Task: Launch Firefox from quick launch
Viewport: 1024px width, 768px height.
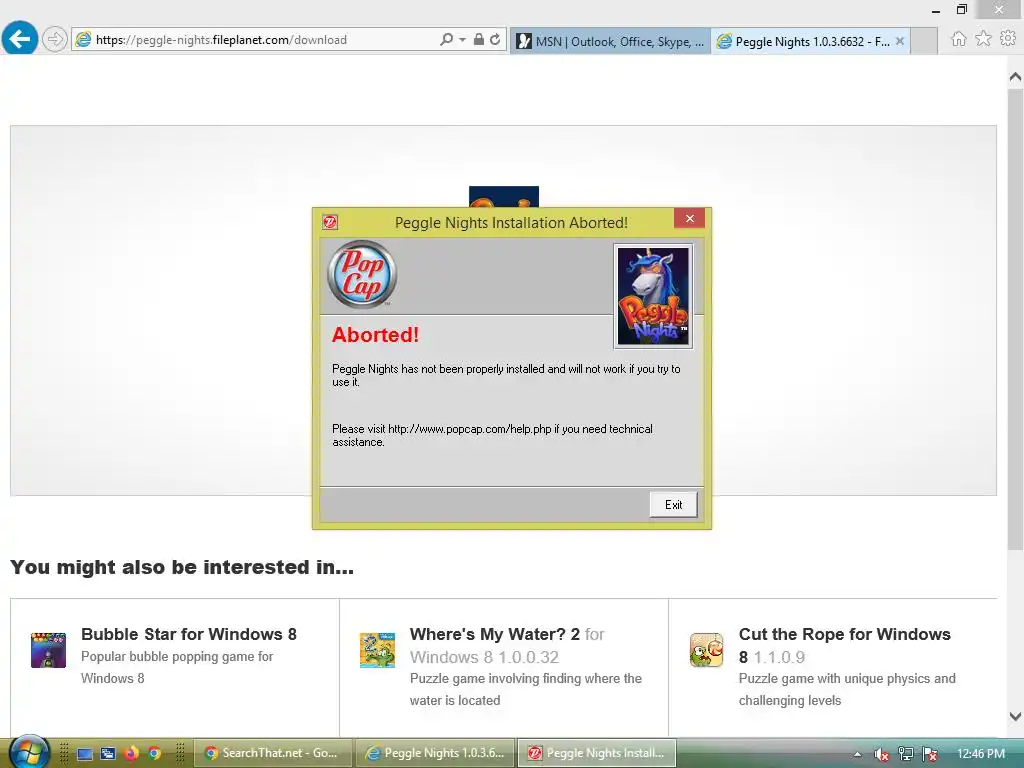Action: tap(131, 753)
